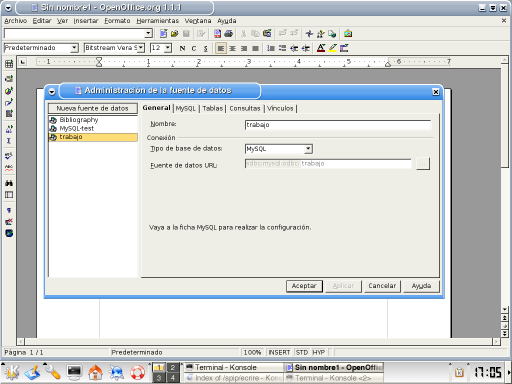Image resolution: width=512 pixels, height=384 pixels.
Task: Click the Data sources icon in left toolbar
Action: [9, 195]
